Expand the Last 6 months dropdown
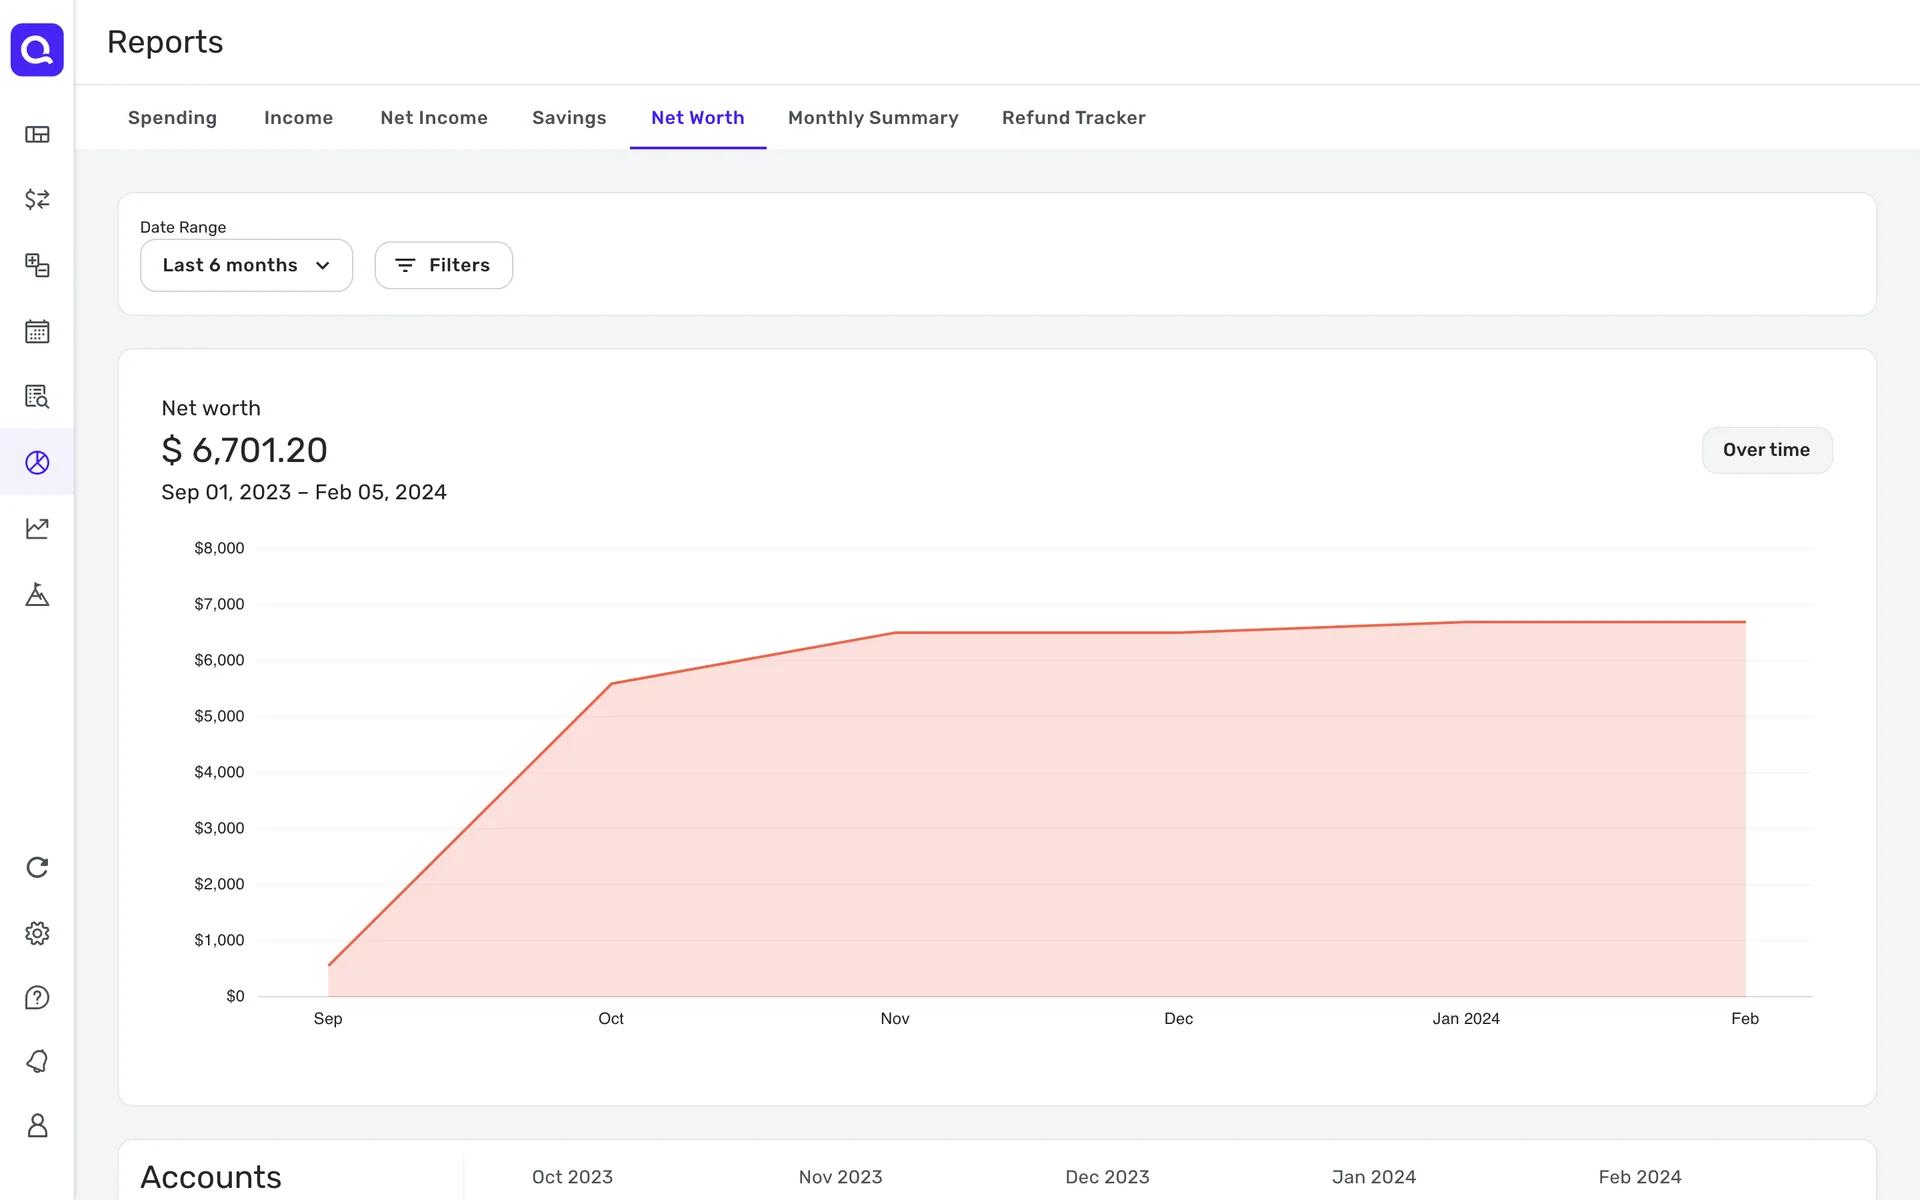The height and width of the screenshot is (1200, 1920). point(246,265)
